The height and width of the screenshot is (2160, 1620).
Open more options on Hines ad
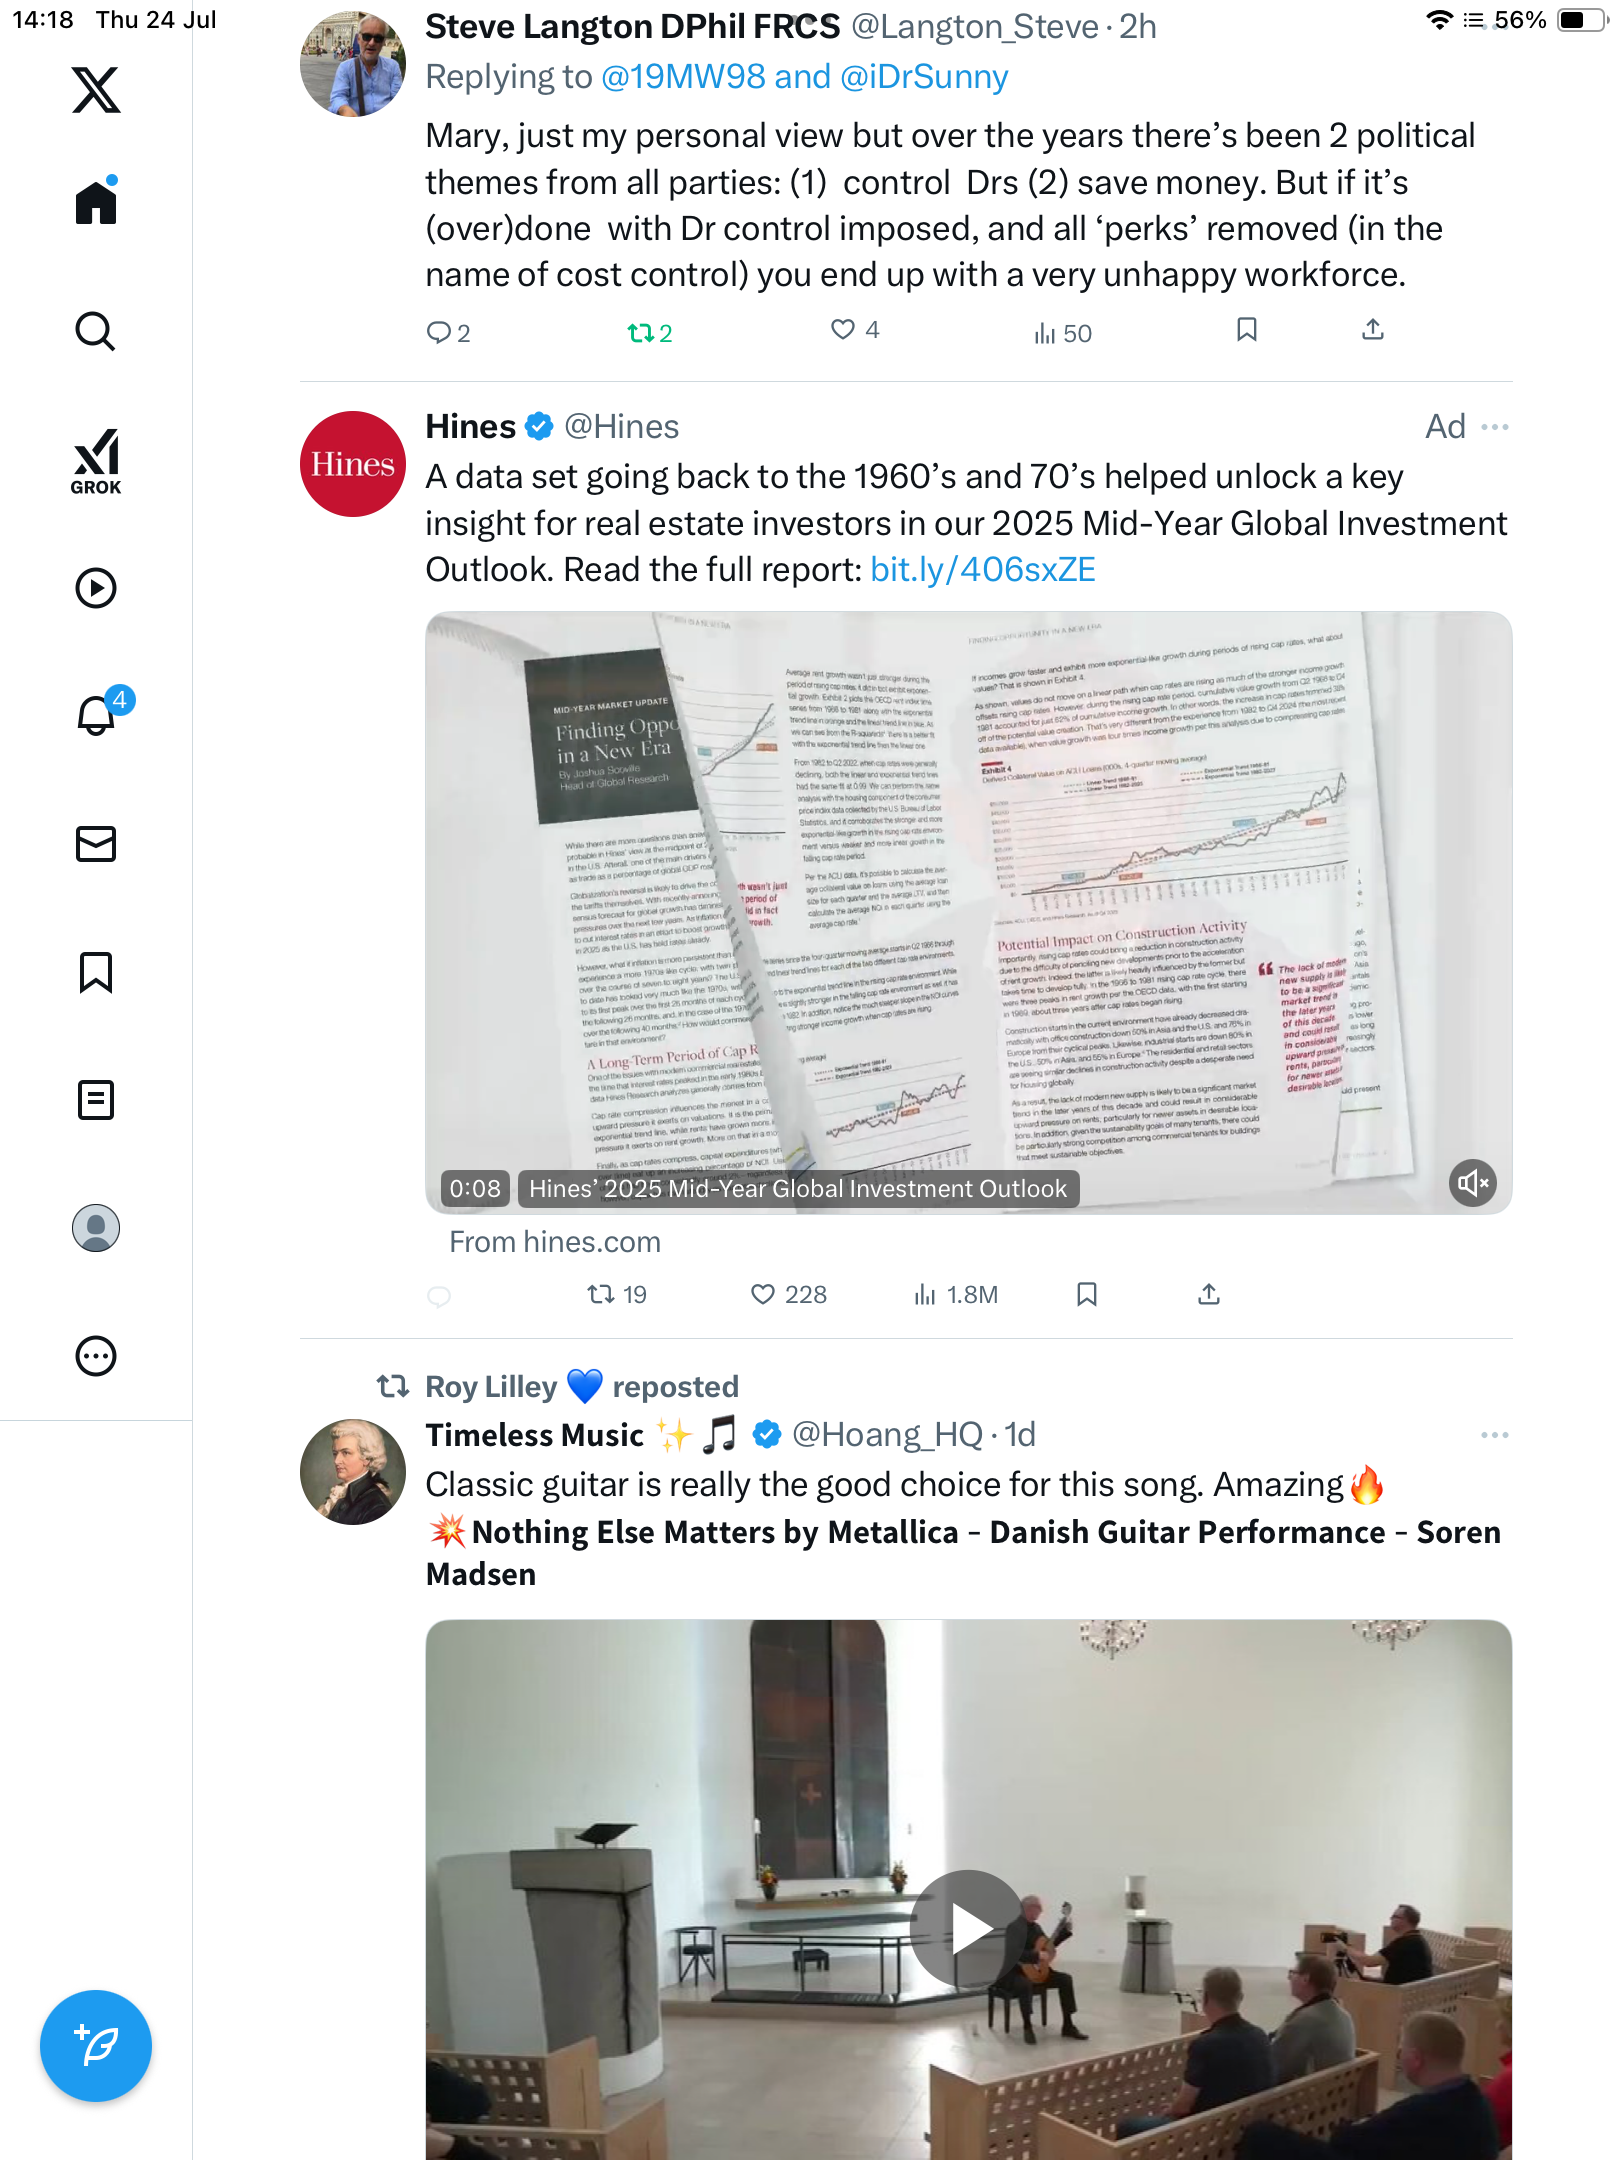click(x=1495, y=427)
